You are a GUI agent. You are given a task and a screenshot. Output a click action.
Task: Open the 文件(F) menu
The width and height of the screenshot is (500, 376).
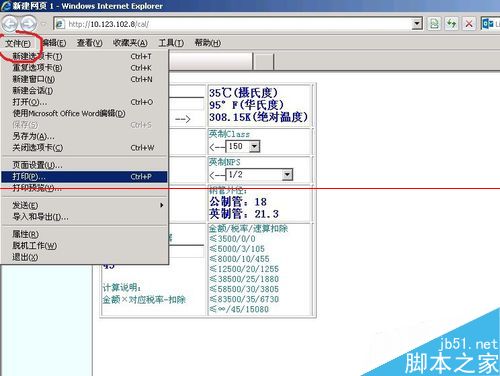pyautogui.click(x=18, y=43)
